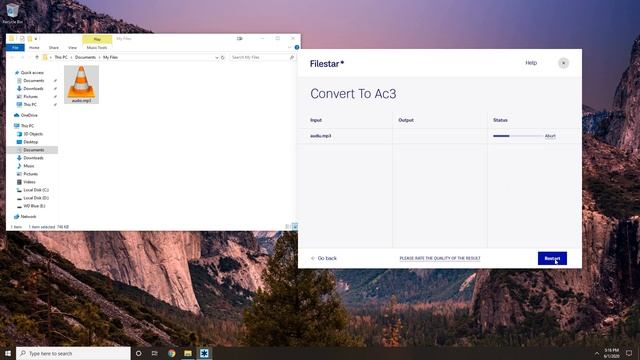Viewport: 640px width, 360px height.
Task: Open Pictures under This PC
Action: (x=30, y=174)
